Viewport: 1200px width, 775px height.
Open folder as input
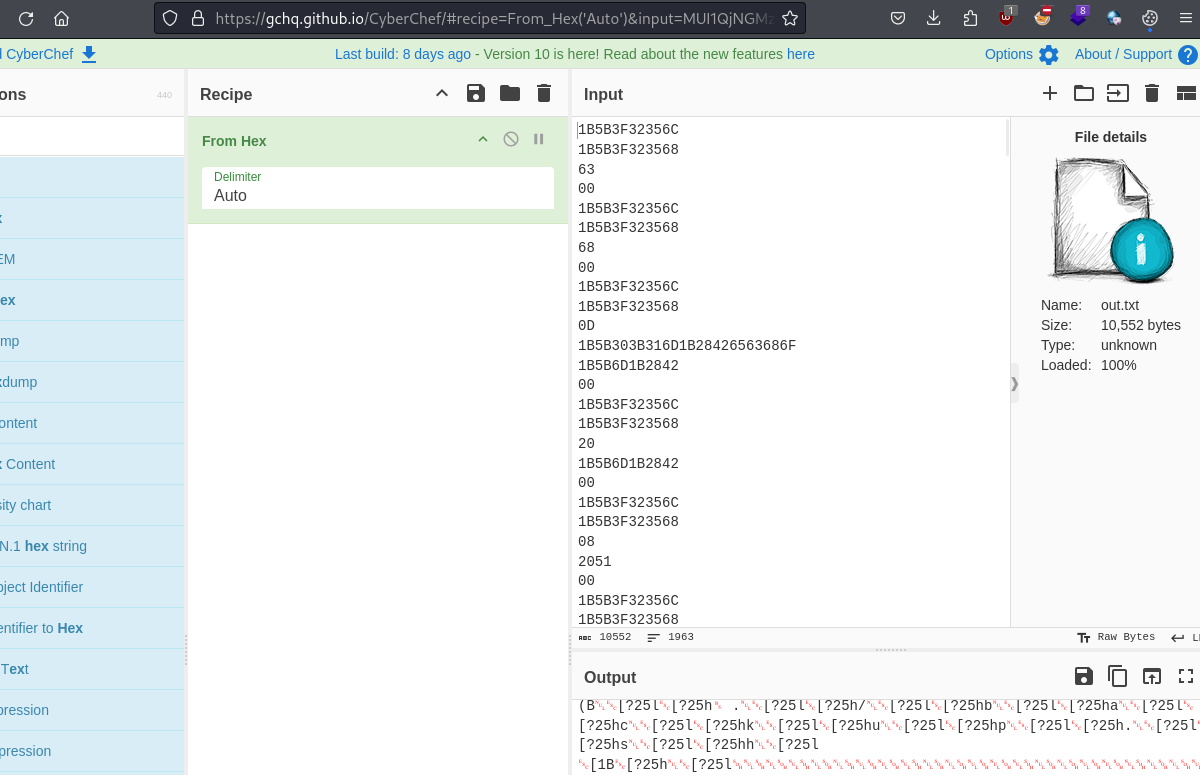(x=1084, y=93)
